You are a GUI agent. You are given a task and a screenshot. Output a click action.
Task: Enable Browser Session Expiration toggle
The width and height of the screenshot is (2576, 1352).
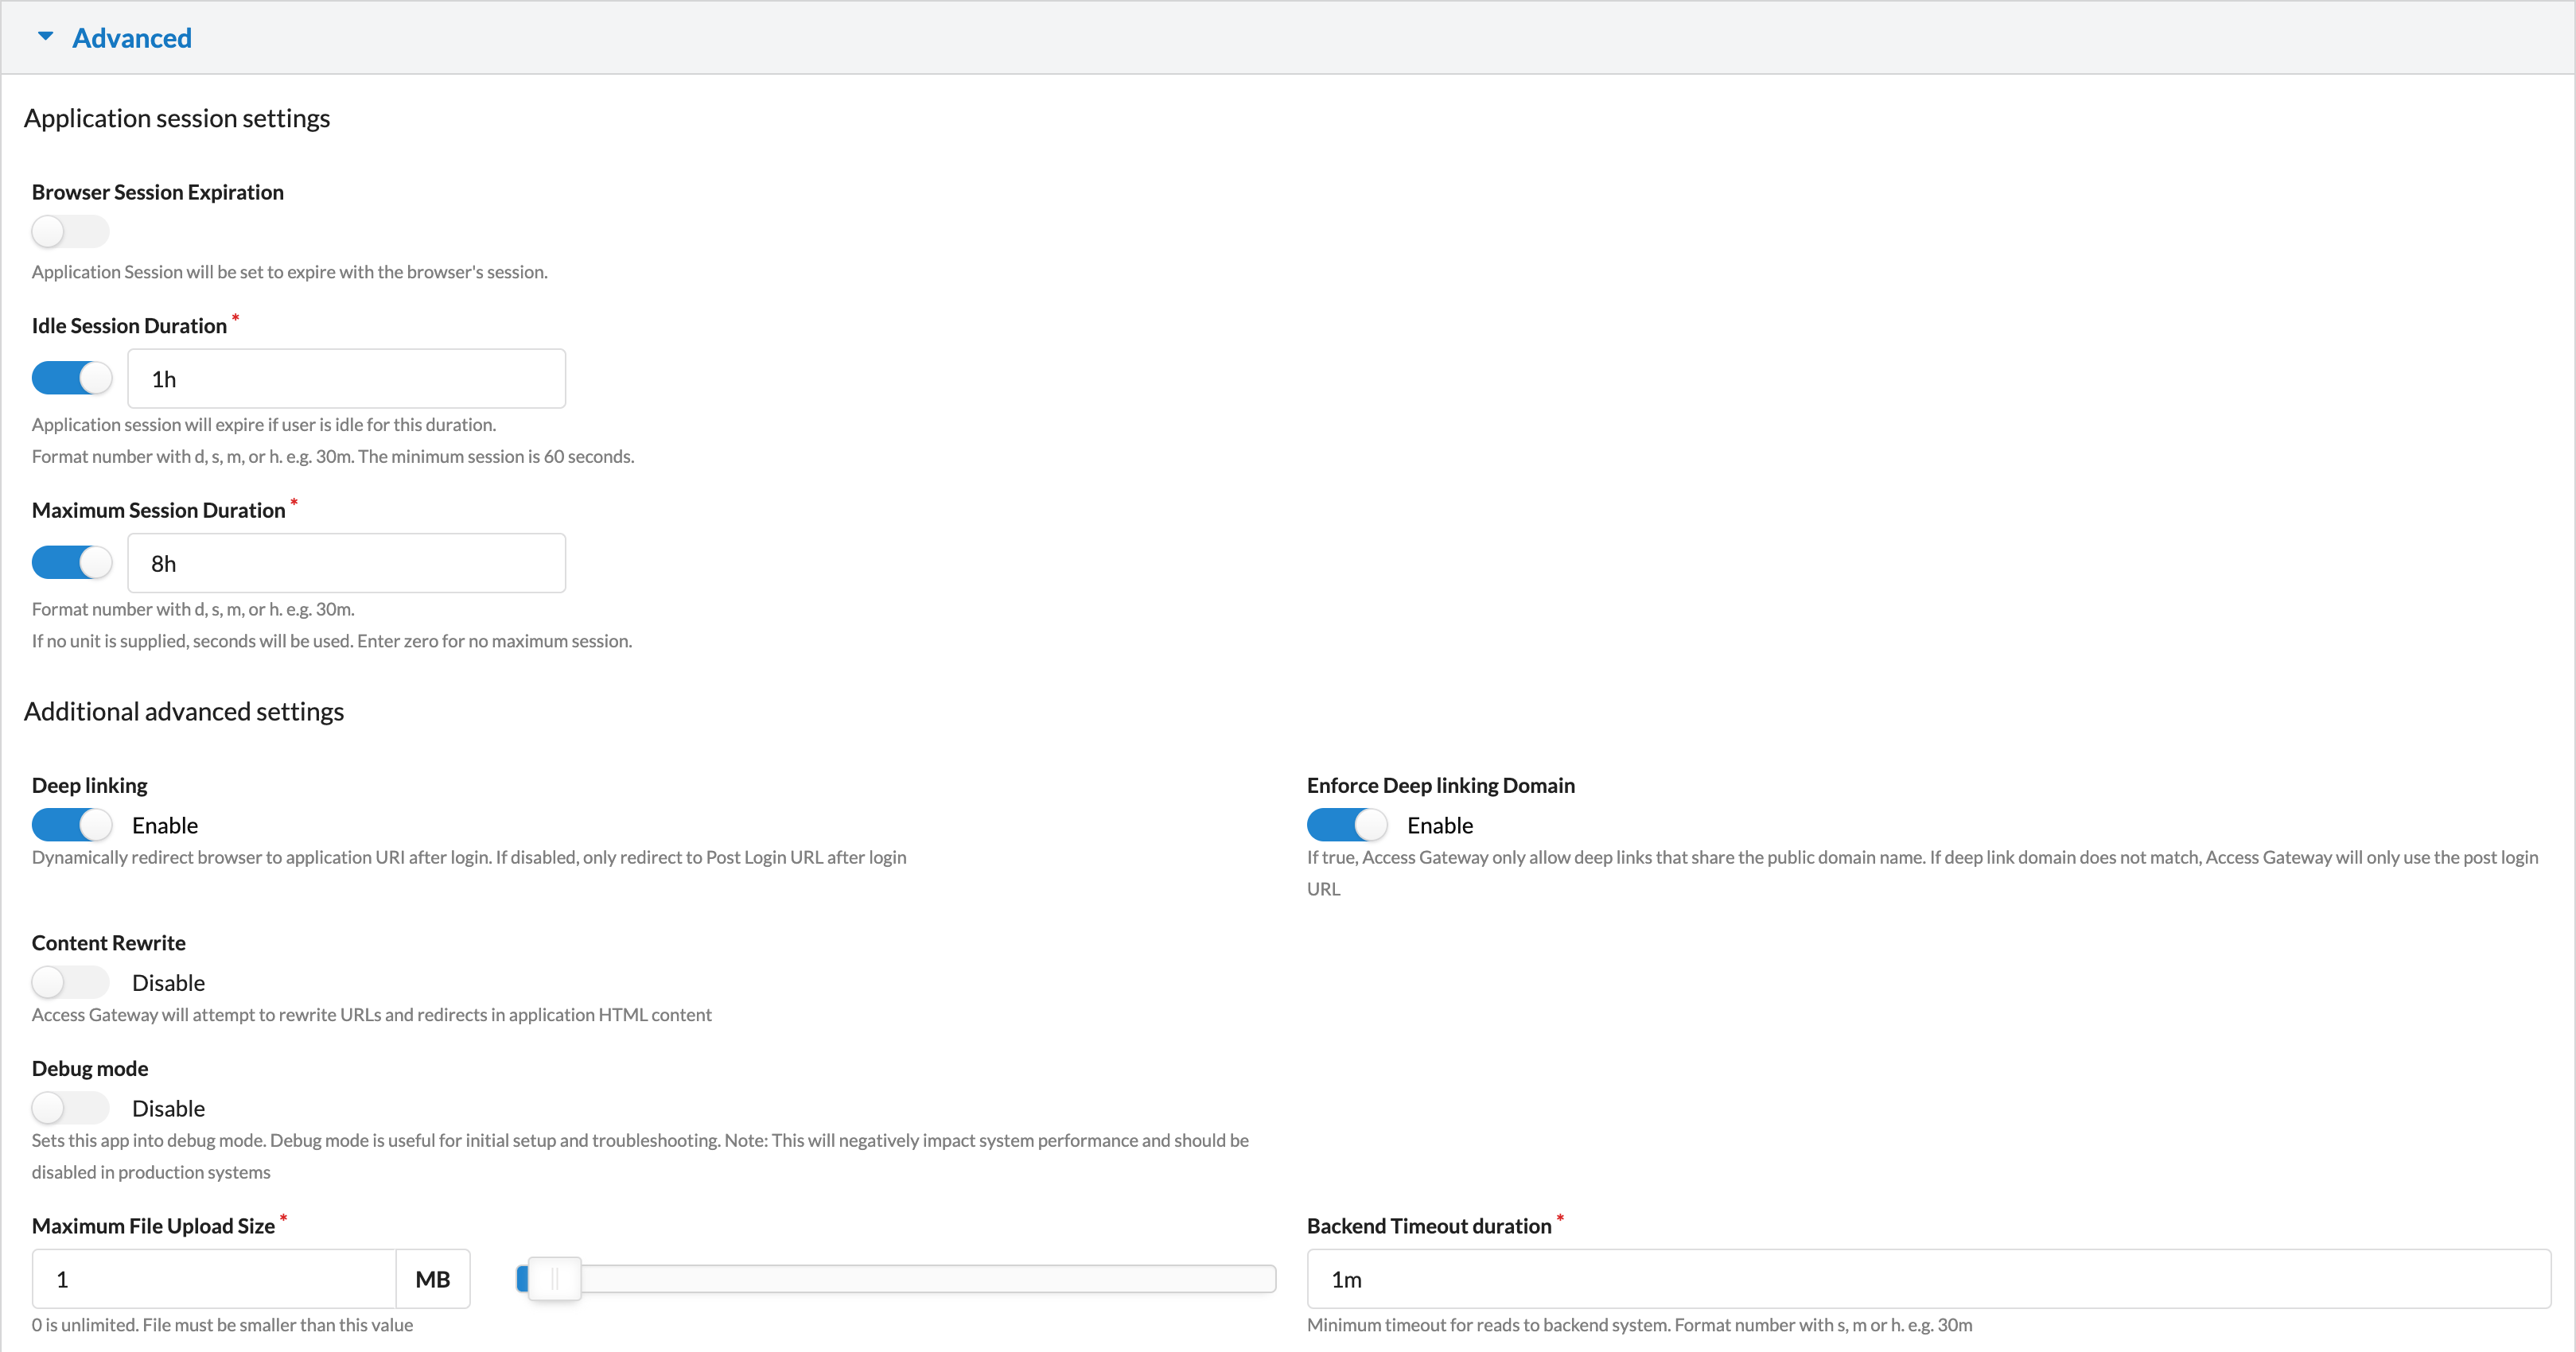70,231
